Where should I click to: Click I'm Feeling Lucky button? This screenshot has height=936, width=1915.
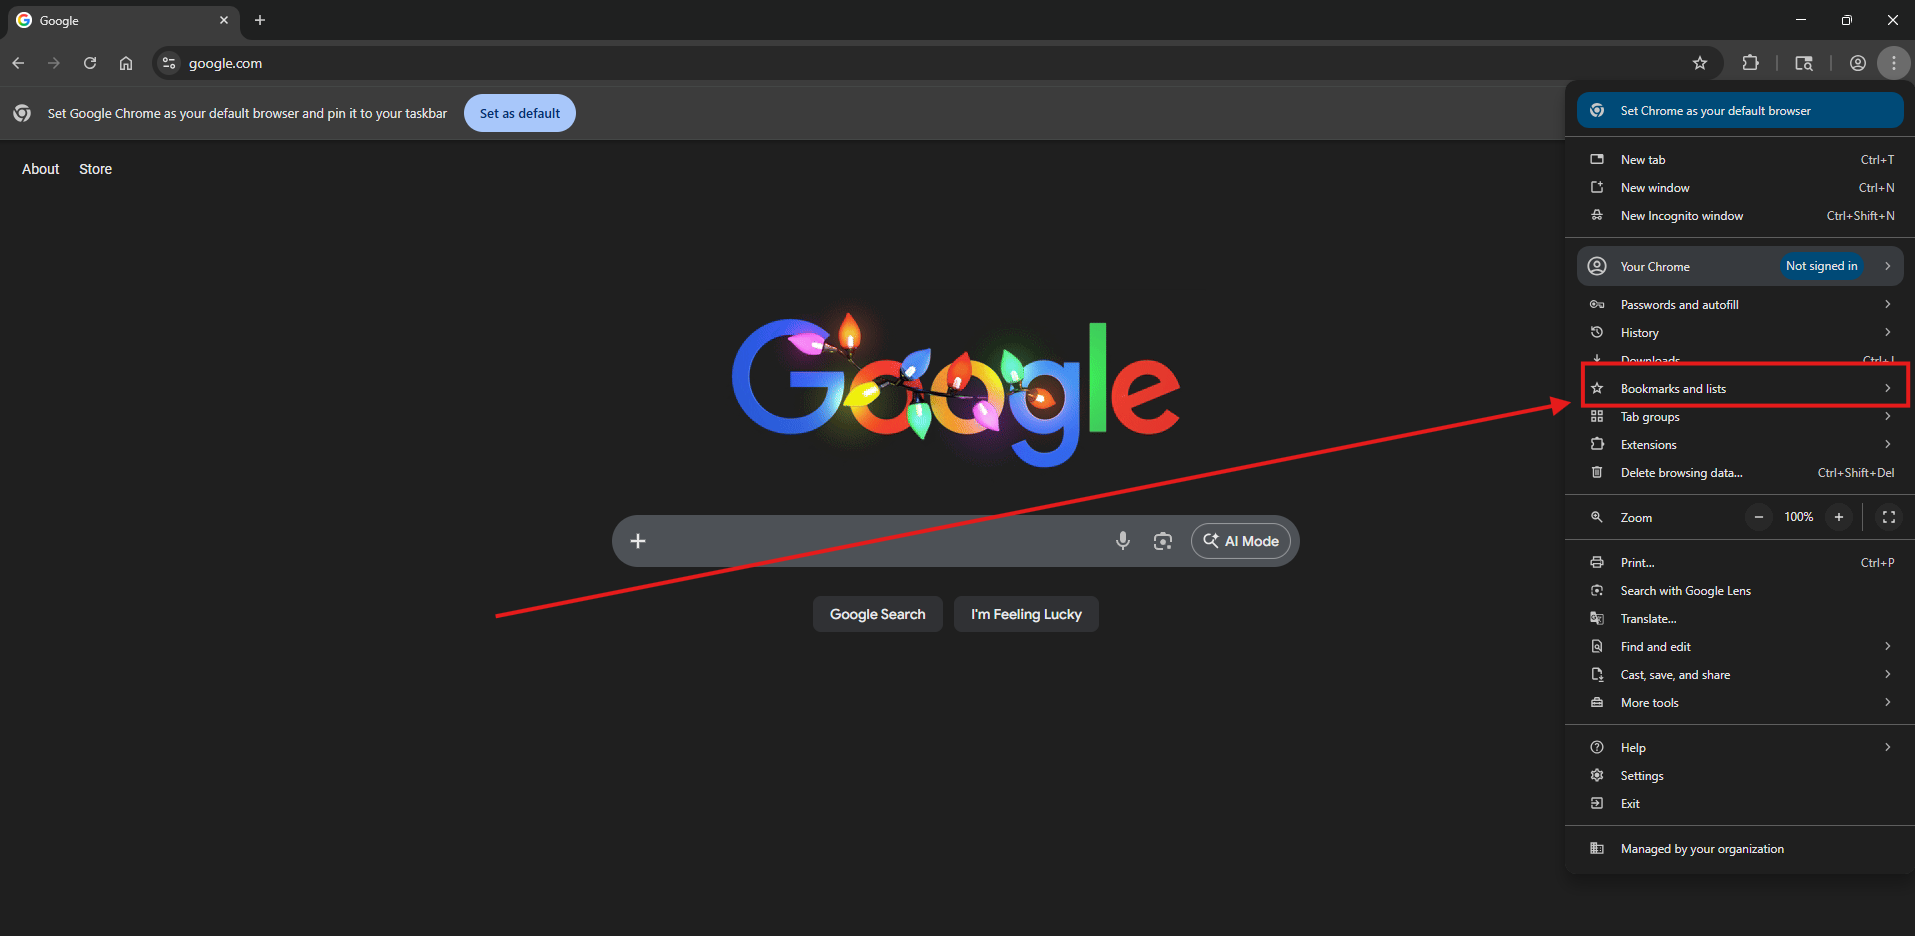point(1026,614)
